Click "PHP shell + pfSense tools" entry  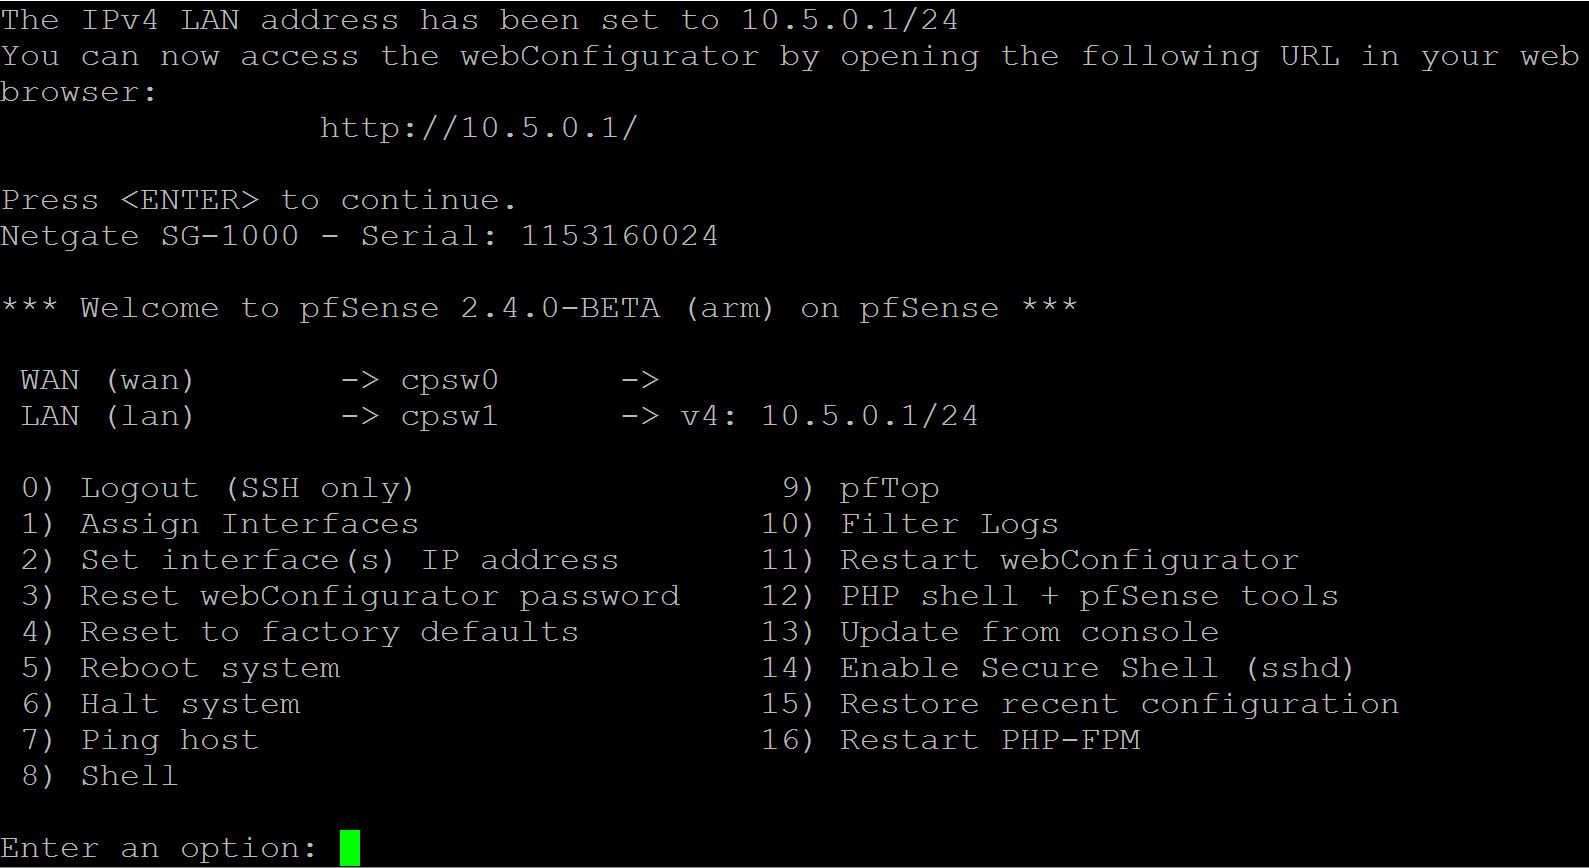(1089, 597)
